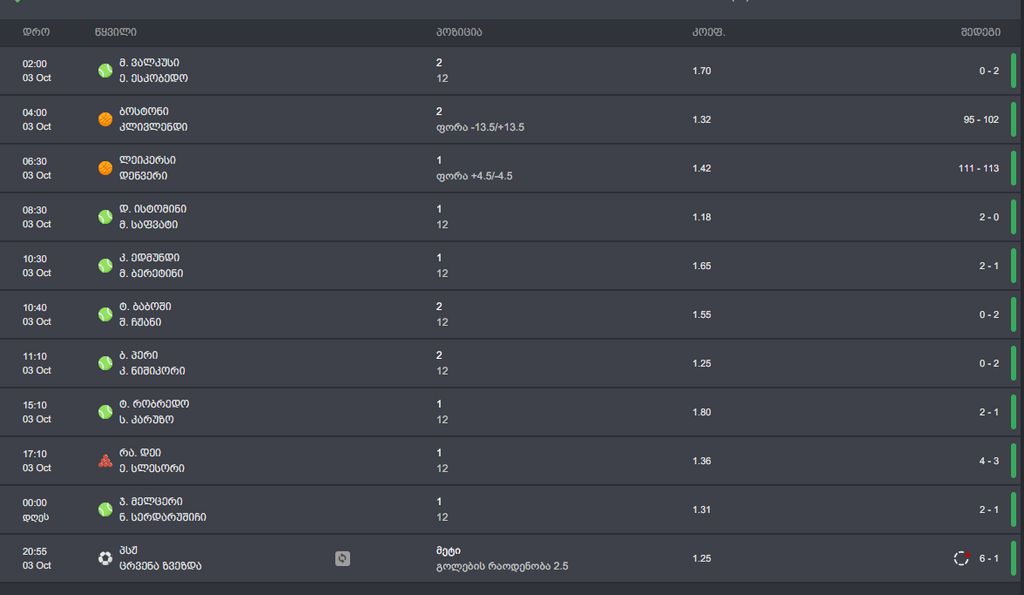
Task: Click the დრო column header
Action: pos(36,32)
